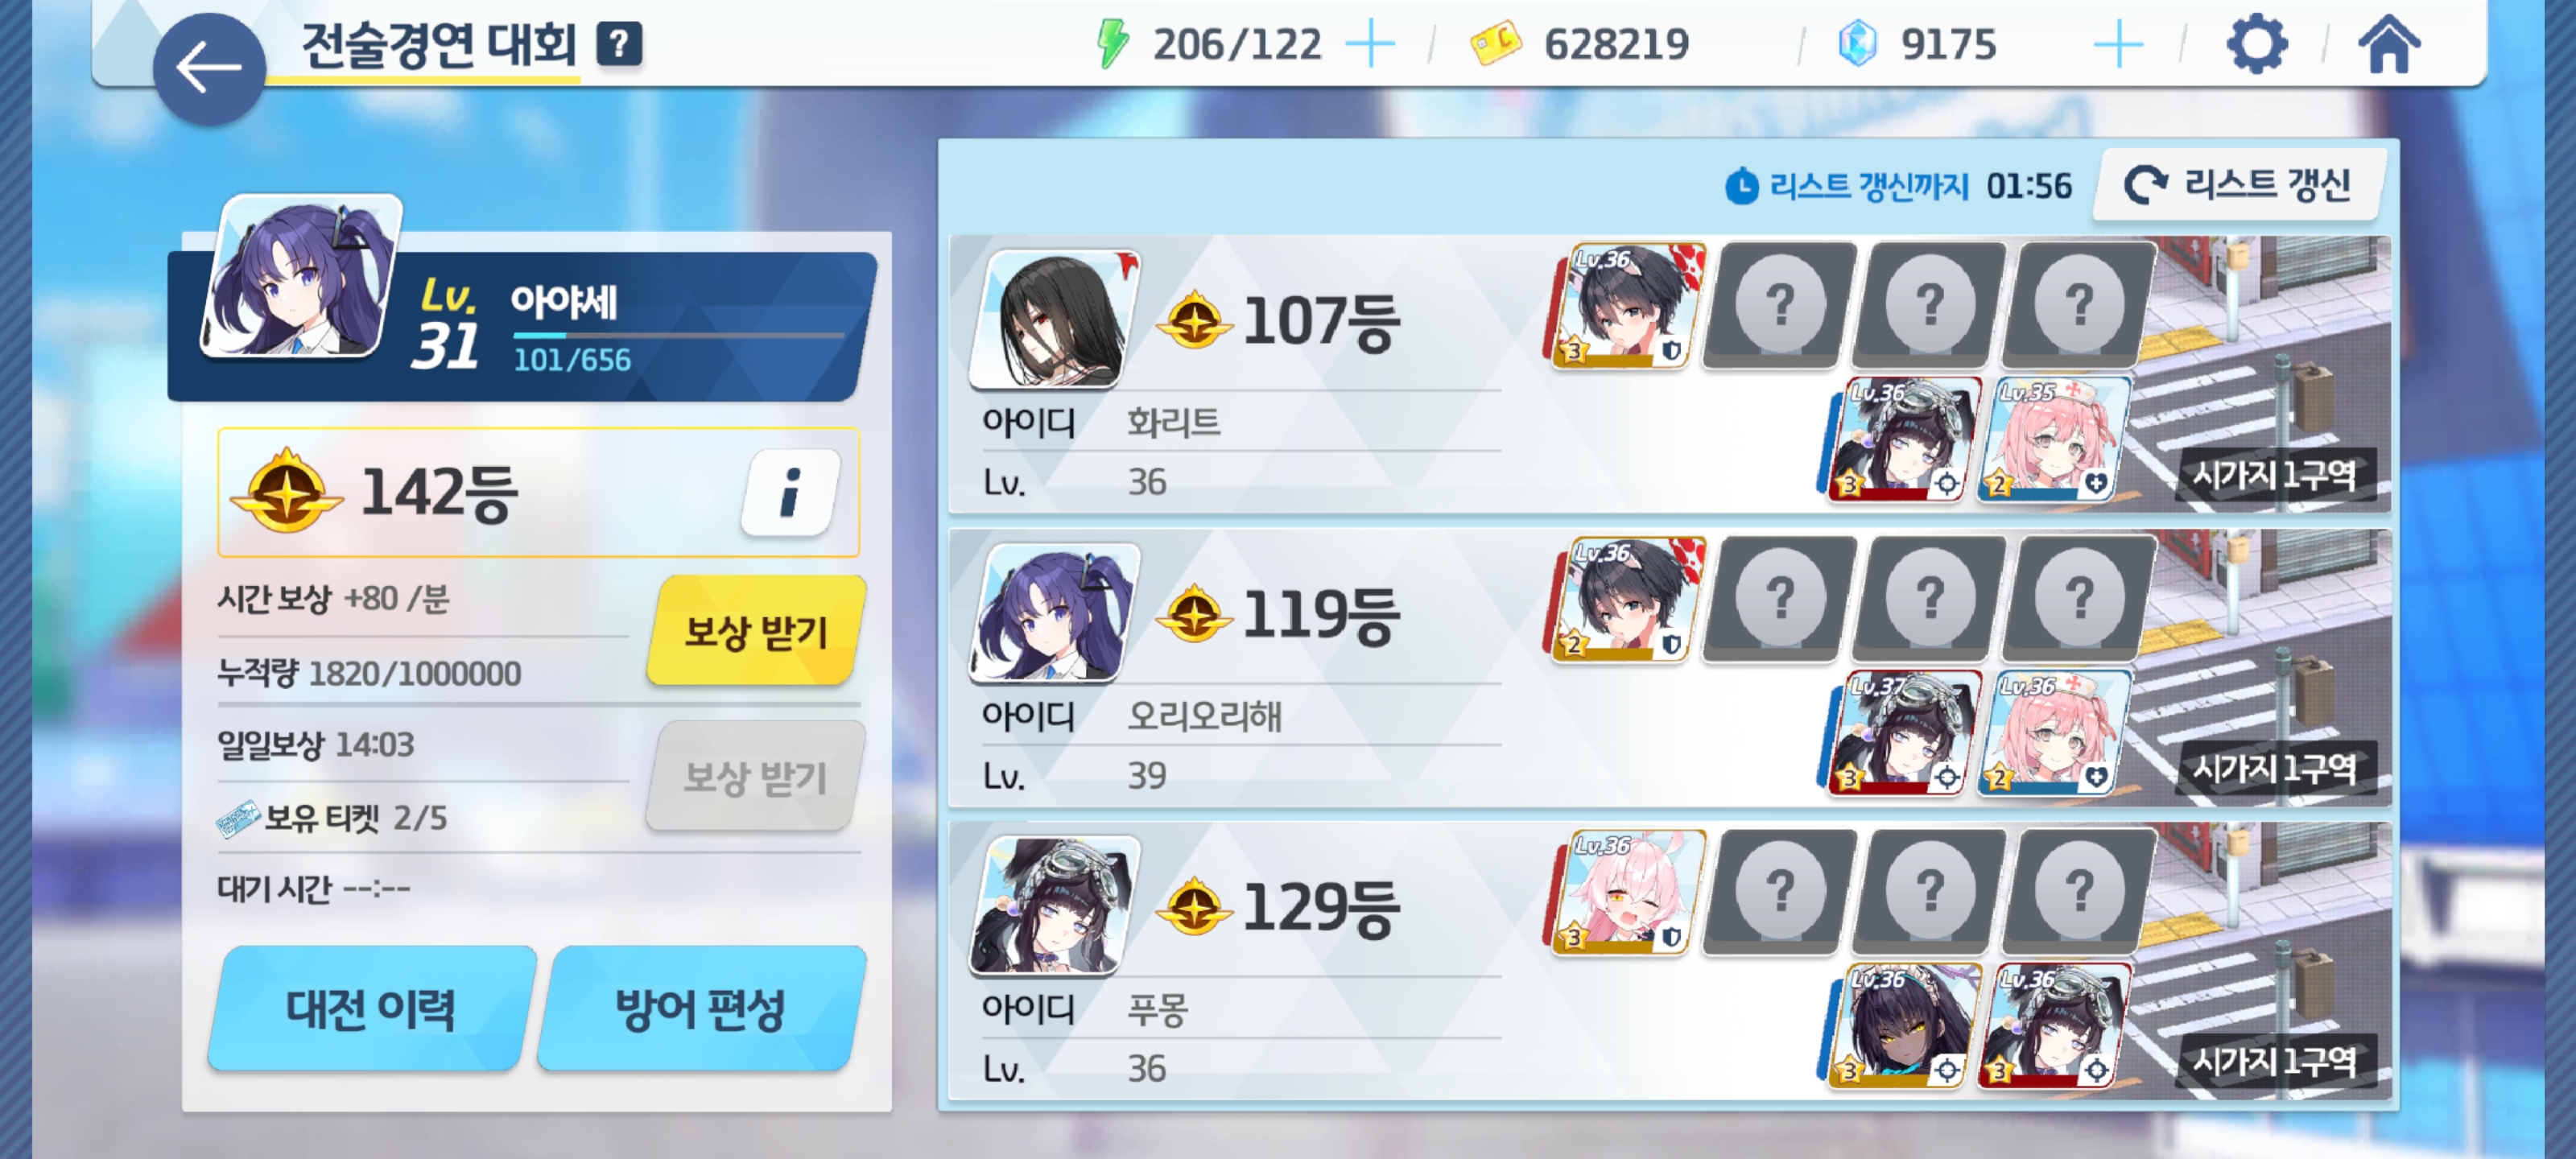Add energy with the plus icon

pos(1370,45)
